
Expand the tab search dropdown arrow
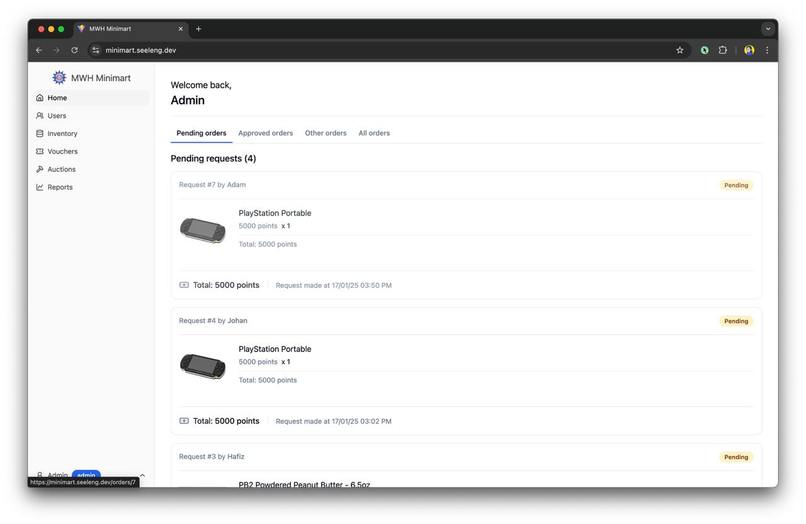coord(768,29)
